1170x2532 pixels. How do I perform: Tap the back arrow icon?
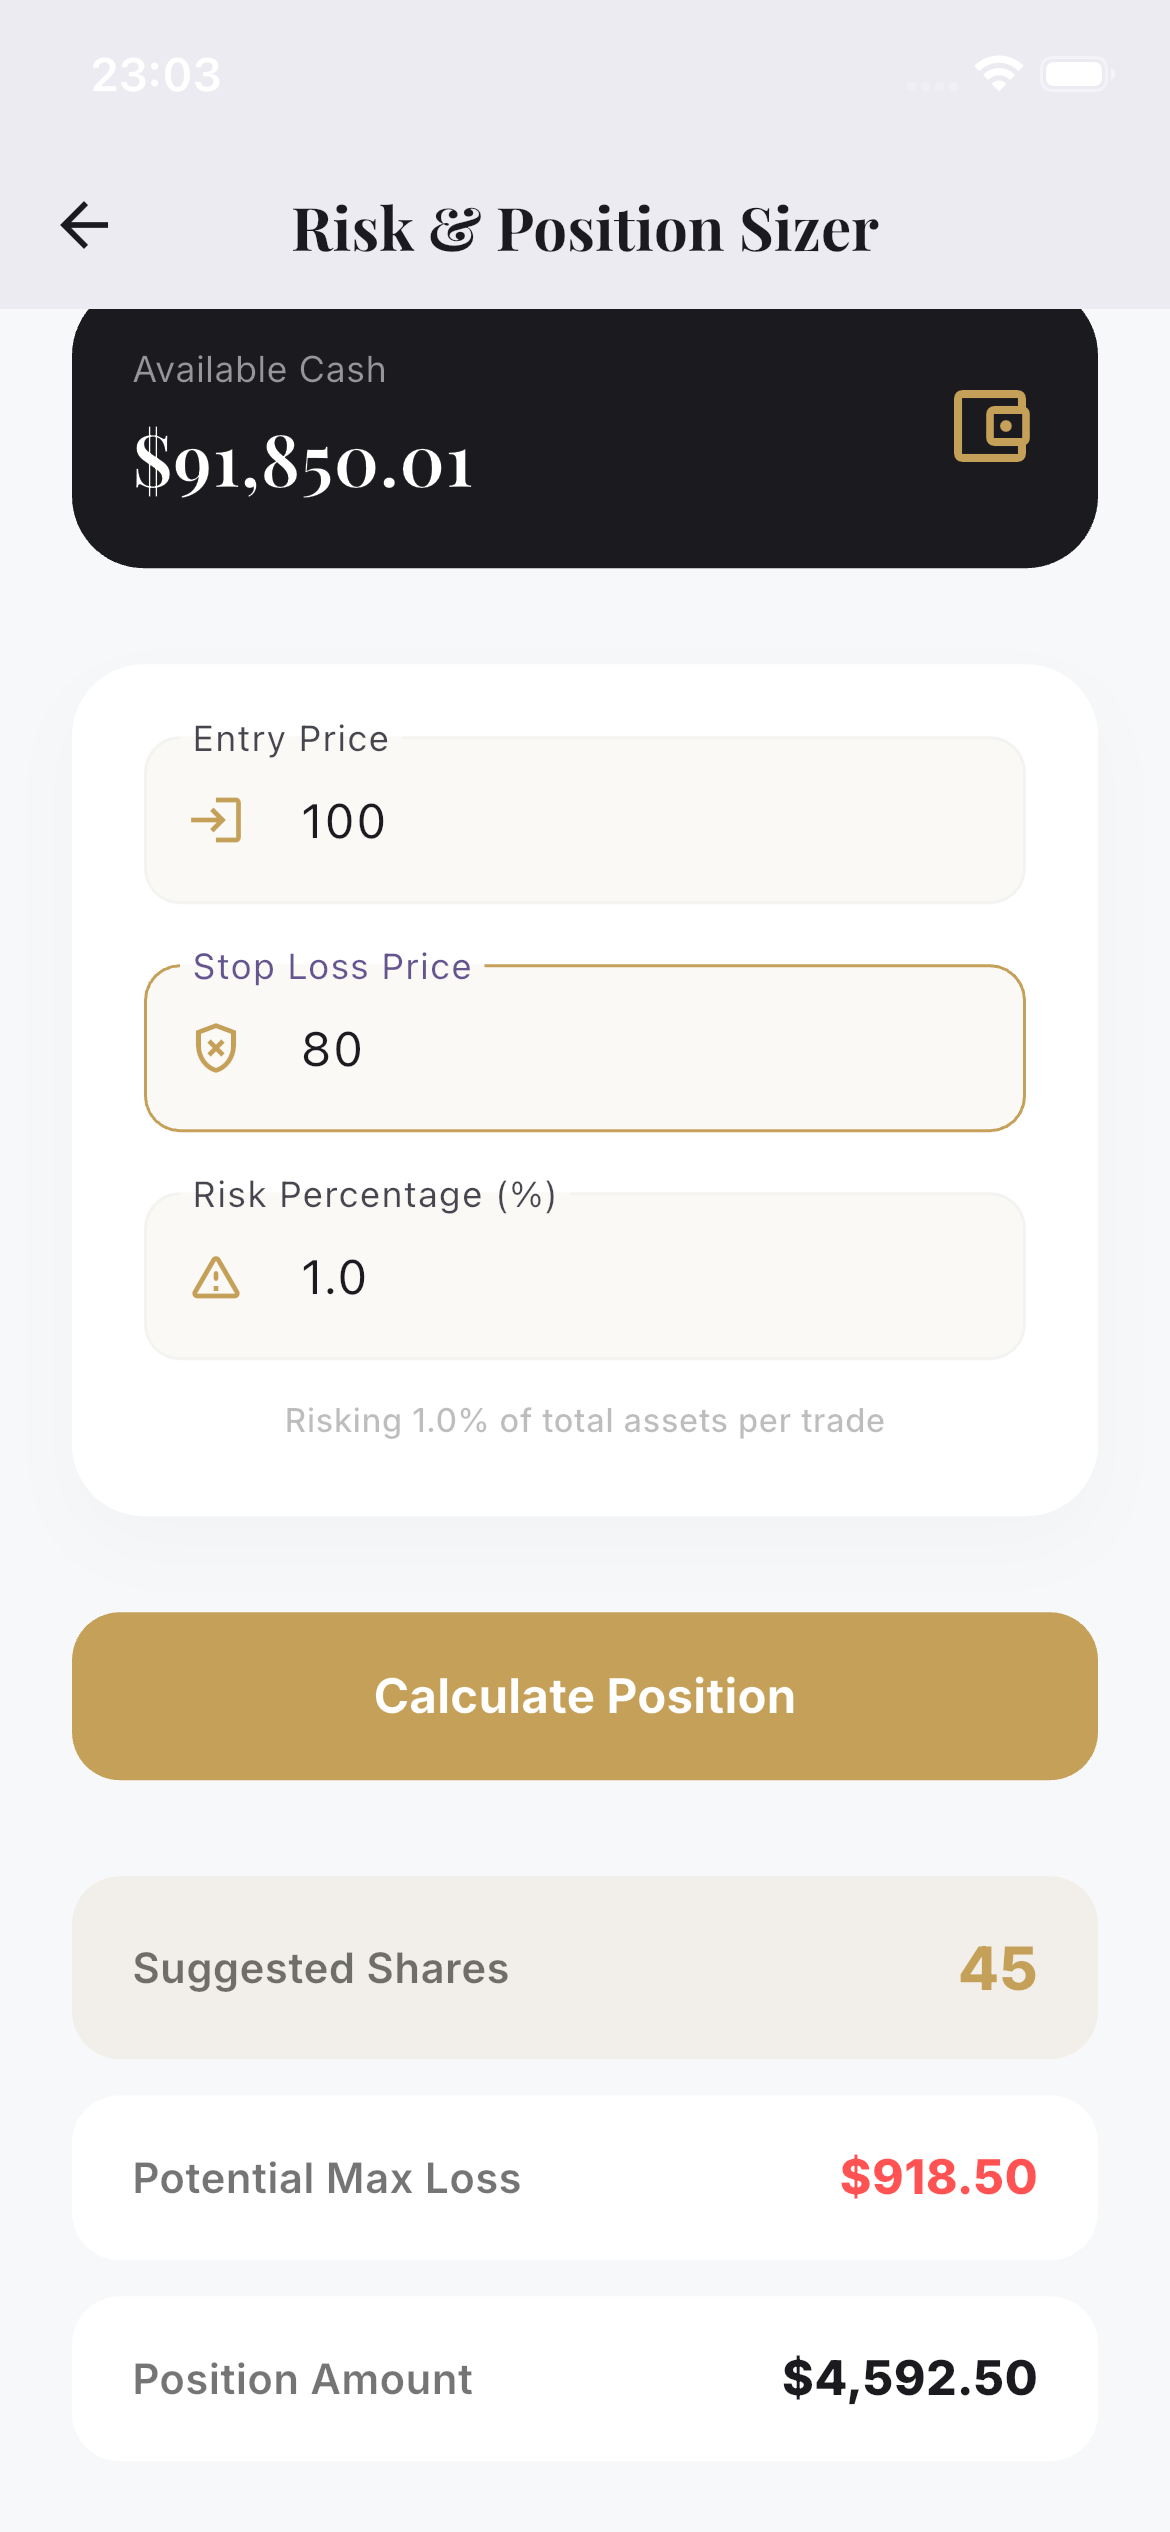coord(85,225)
